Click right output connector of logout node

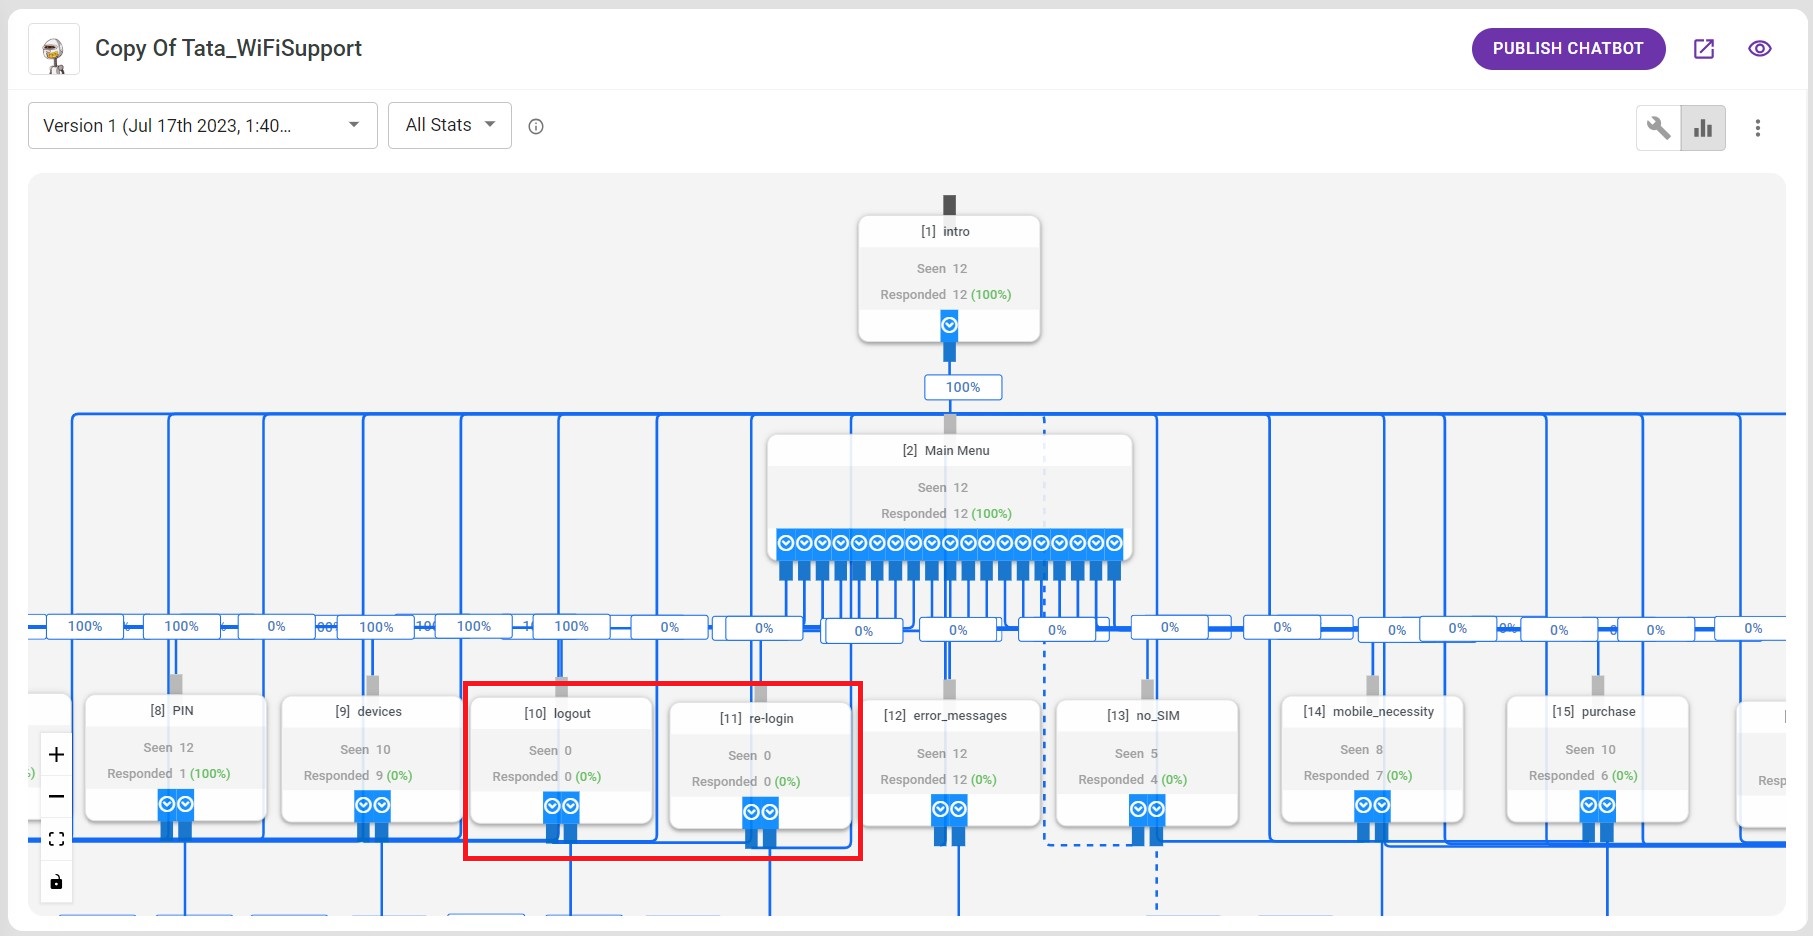coord(570,806)
